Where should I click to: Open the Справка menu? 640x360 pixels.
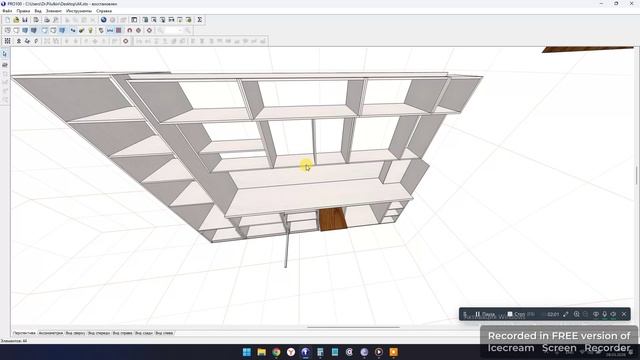[104, 11]
